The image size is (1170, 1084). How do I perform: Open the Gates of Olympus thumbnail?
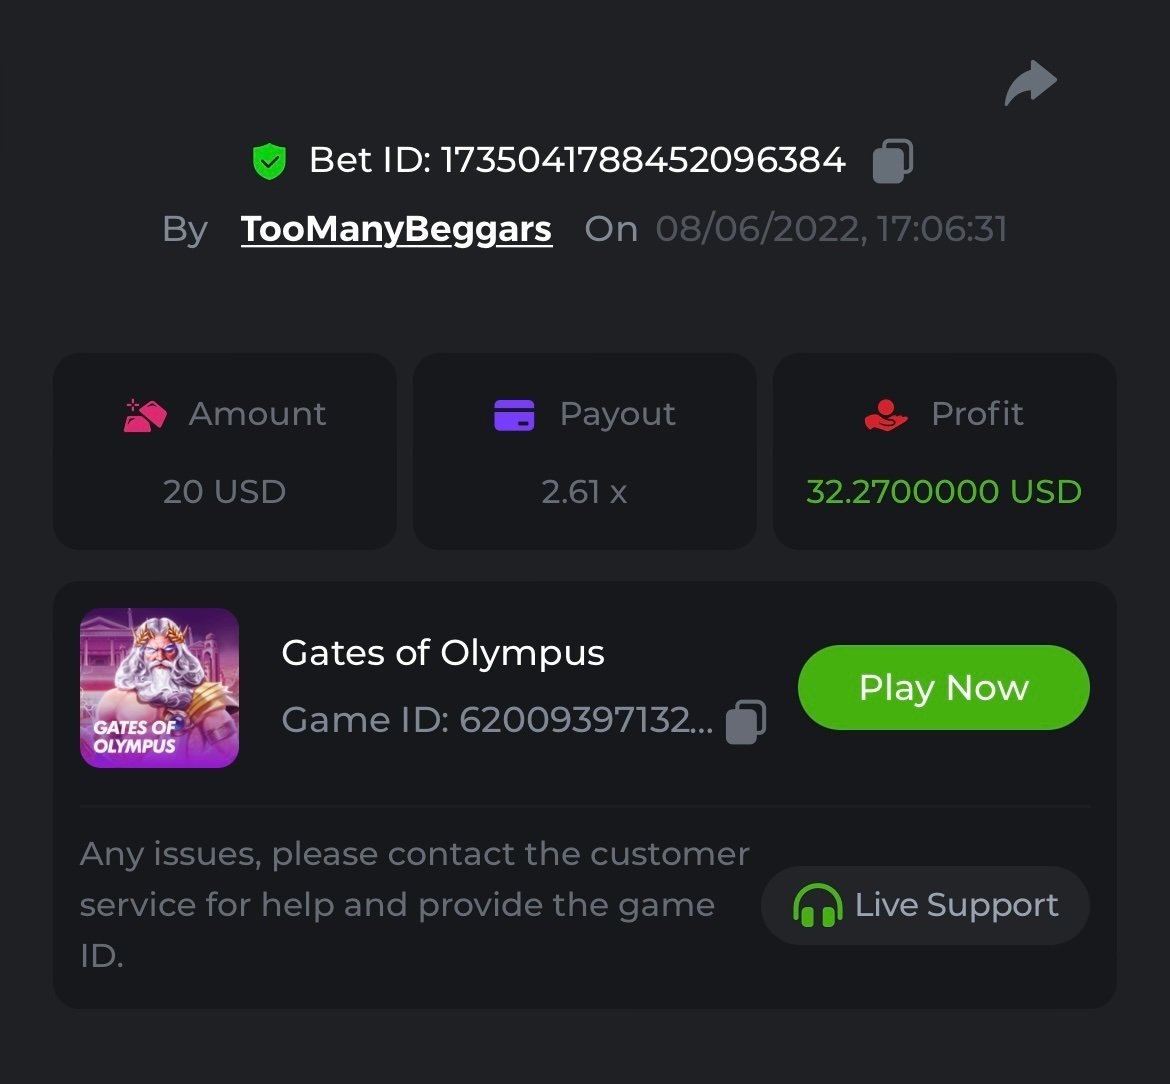click(x=159, y=688)
